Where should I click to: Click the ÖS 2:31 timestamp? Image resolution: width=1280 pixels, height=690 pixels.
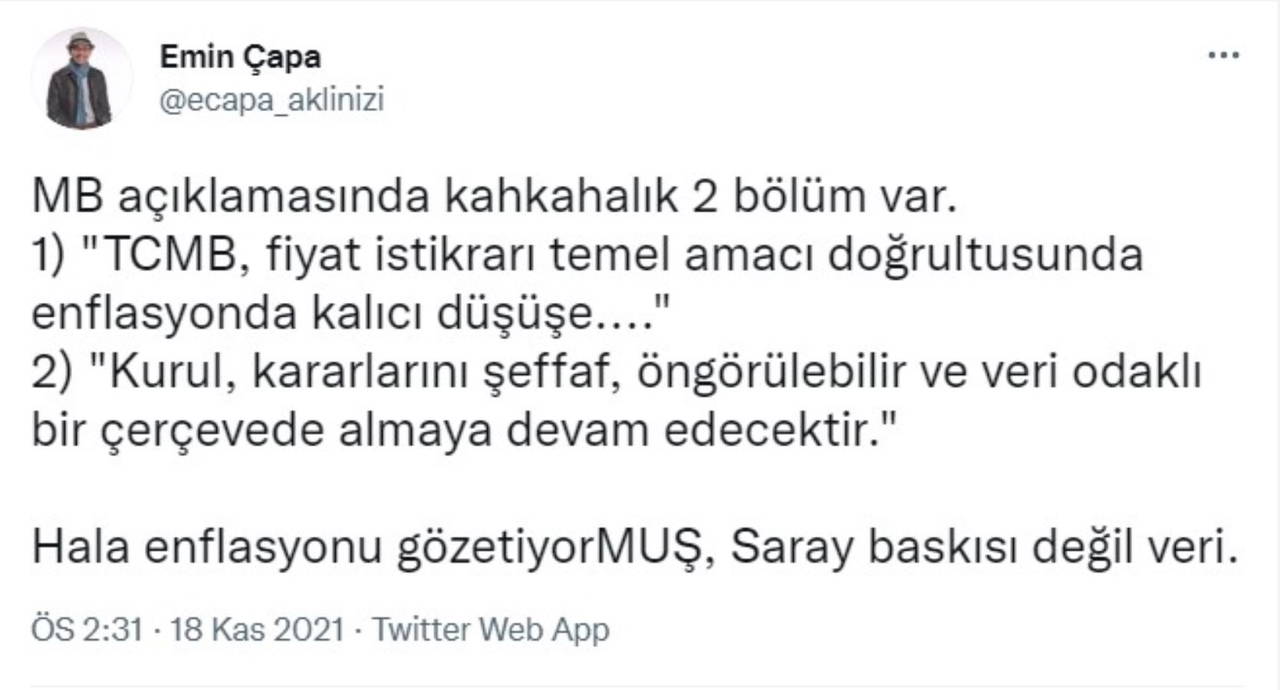[91, 630]
